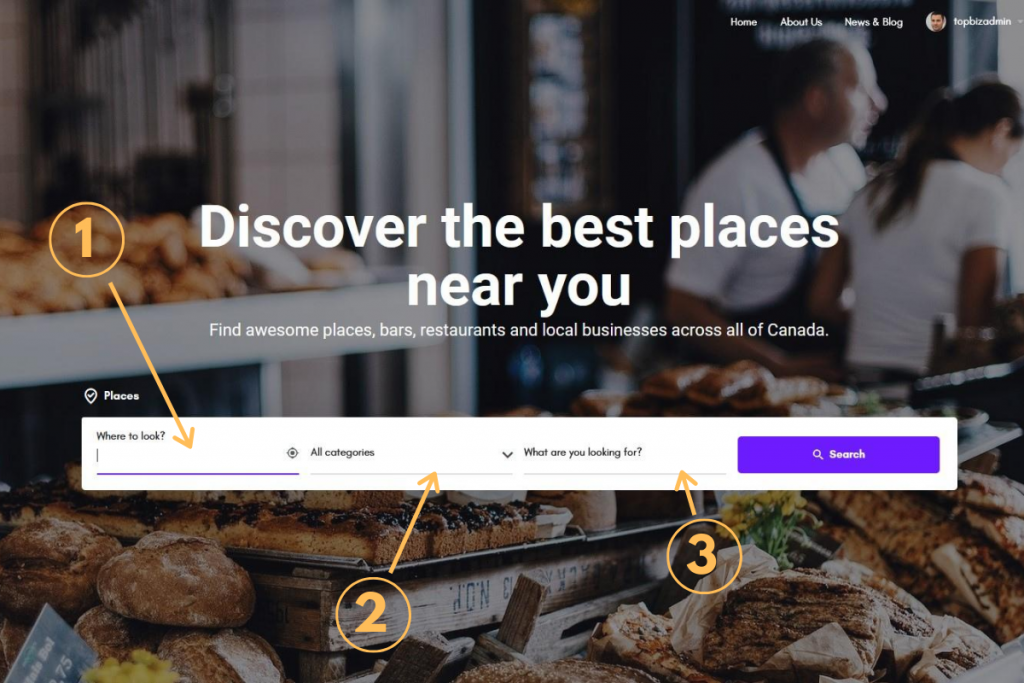1024x683 pixels.
Task: Click the topbizadmin username link
Action: pos(982,22)
